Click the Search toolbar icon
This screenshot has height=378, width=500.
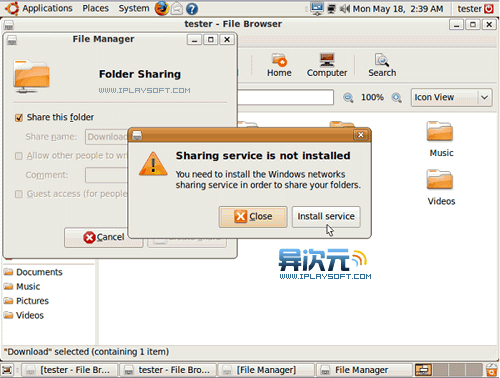pyautogui.click(x=382, y=65)
